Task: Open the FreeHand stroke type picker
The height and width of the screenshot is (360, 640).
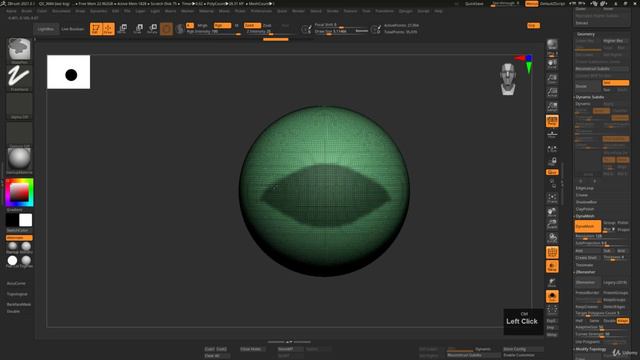Action: pos(19,78)
